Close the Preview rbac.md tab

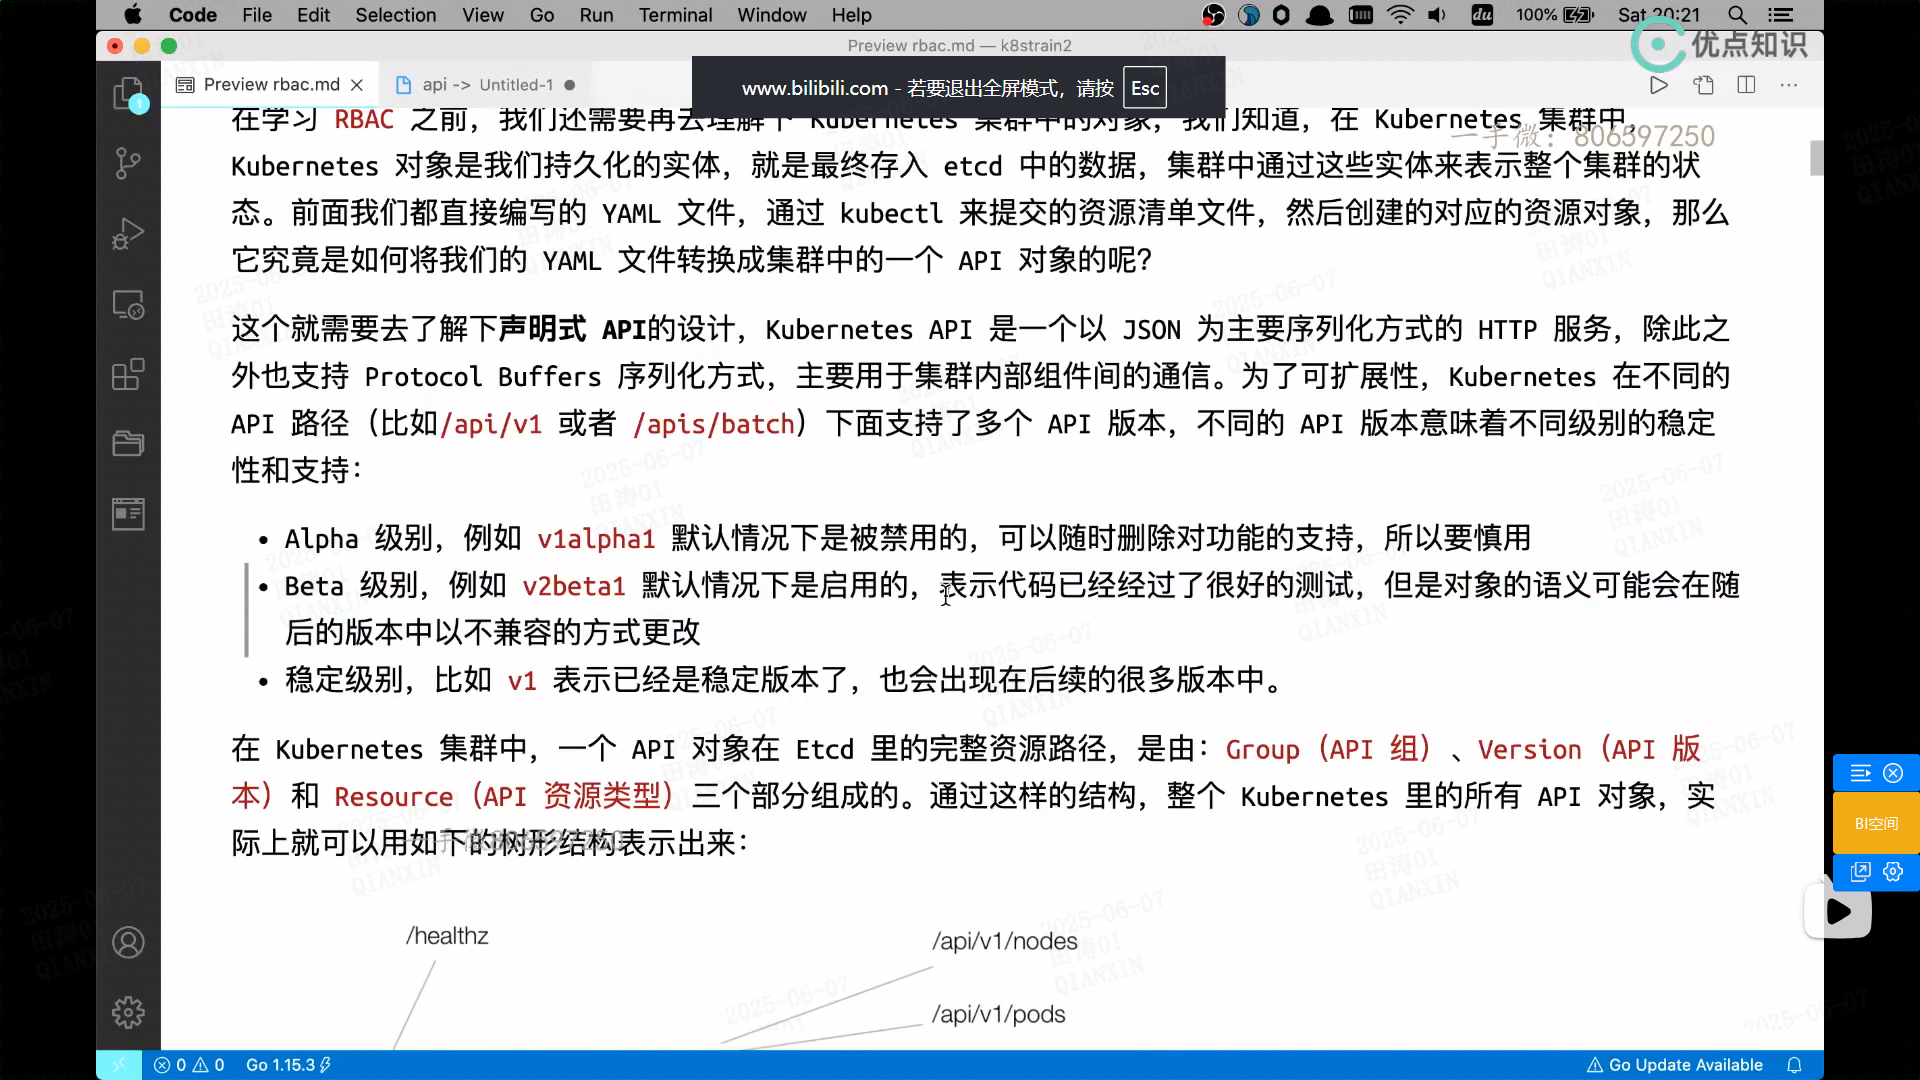[x=357, y=85]
